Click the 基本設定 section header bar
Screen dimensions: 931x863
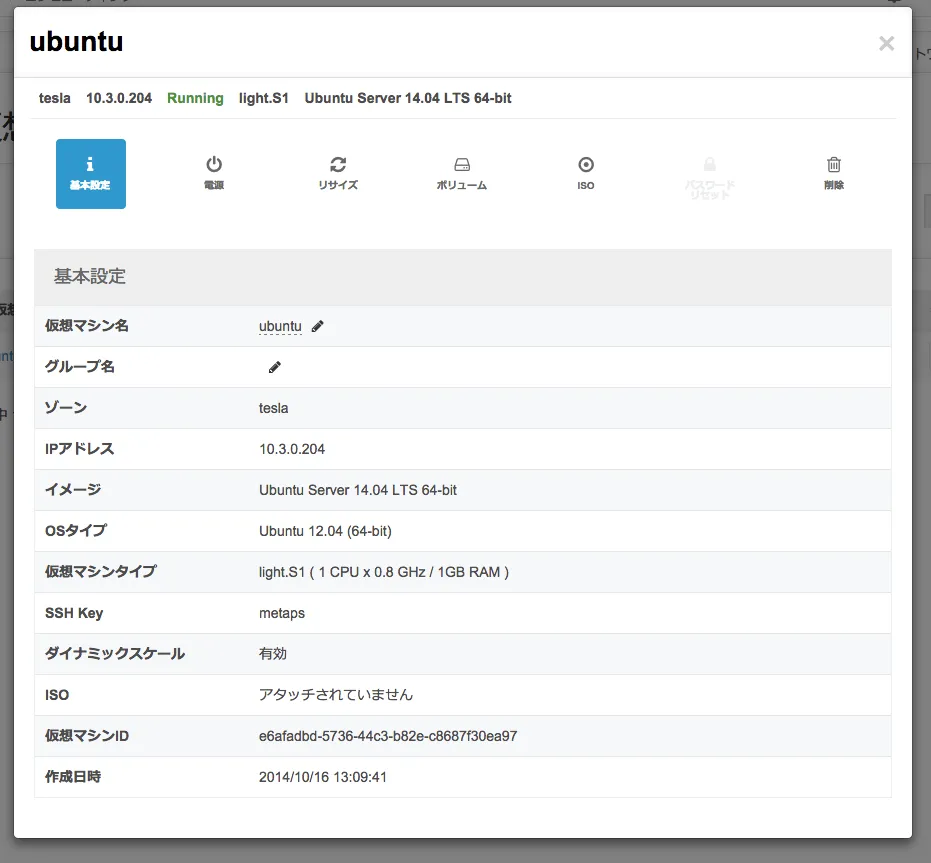(462, 277)
